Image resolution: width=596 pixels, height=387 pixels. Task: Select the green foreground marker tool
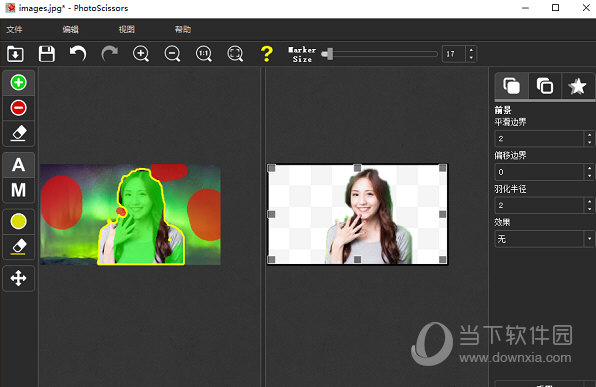point(18,82)
